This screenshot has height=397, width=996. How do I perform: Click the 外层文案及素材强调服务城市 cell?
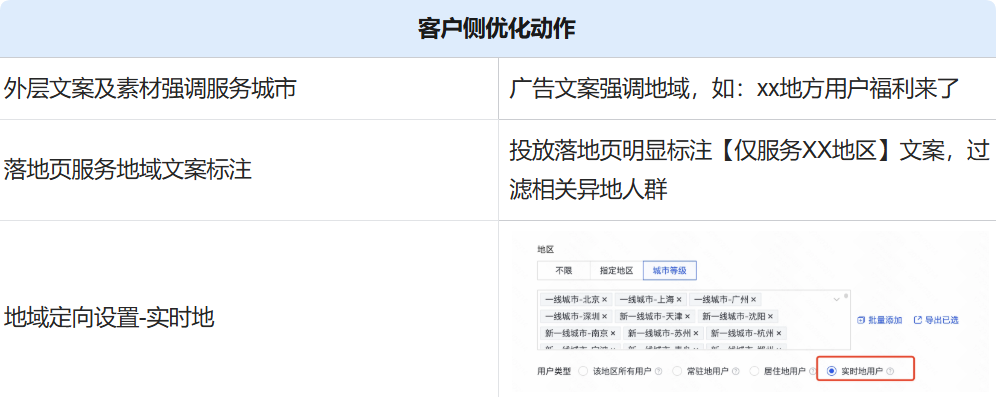pos(249,89)
